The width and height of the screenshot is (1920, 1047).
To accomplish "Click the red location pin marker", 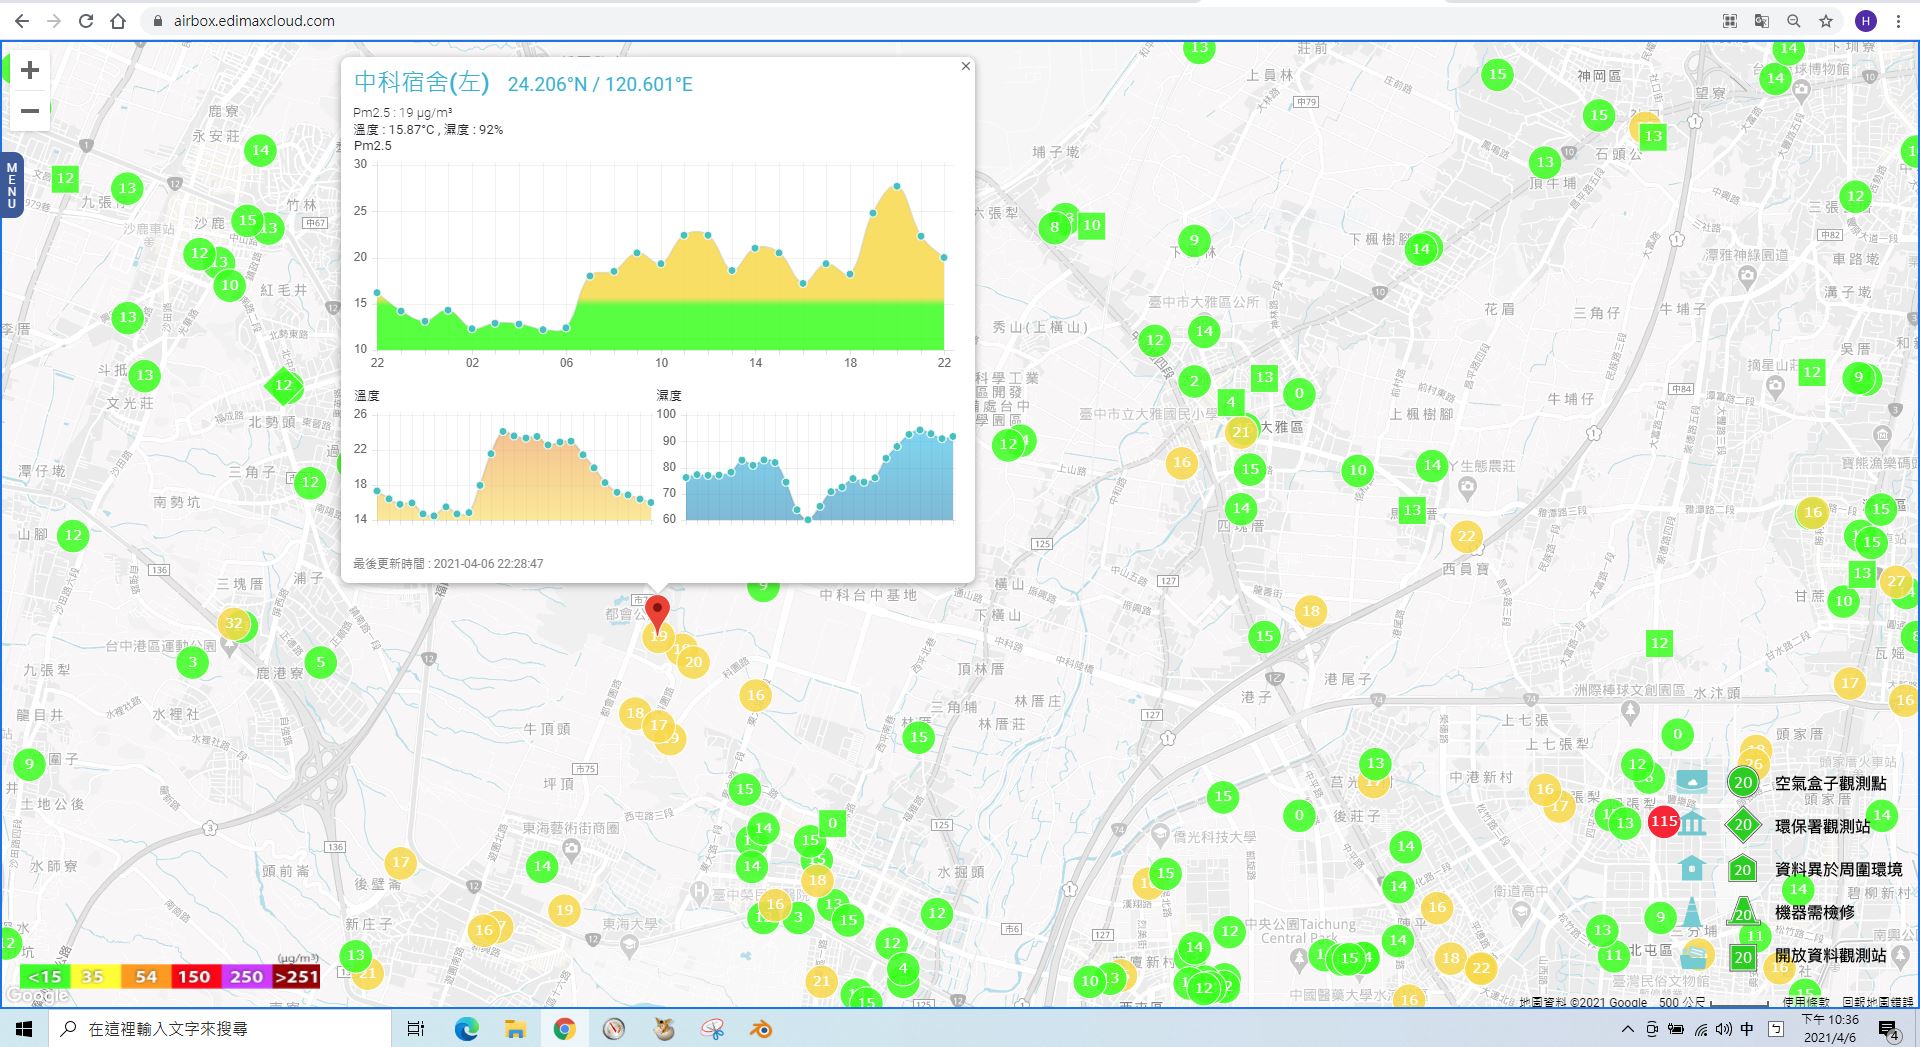I will click(657, 612).
